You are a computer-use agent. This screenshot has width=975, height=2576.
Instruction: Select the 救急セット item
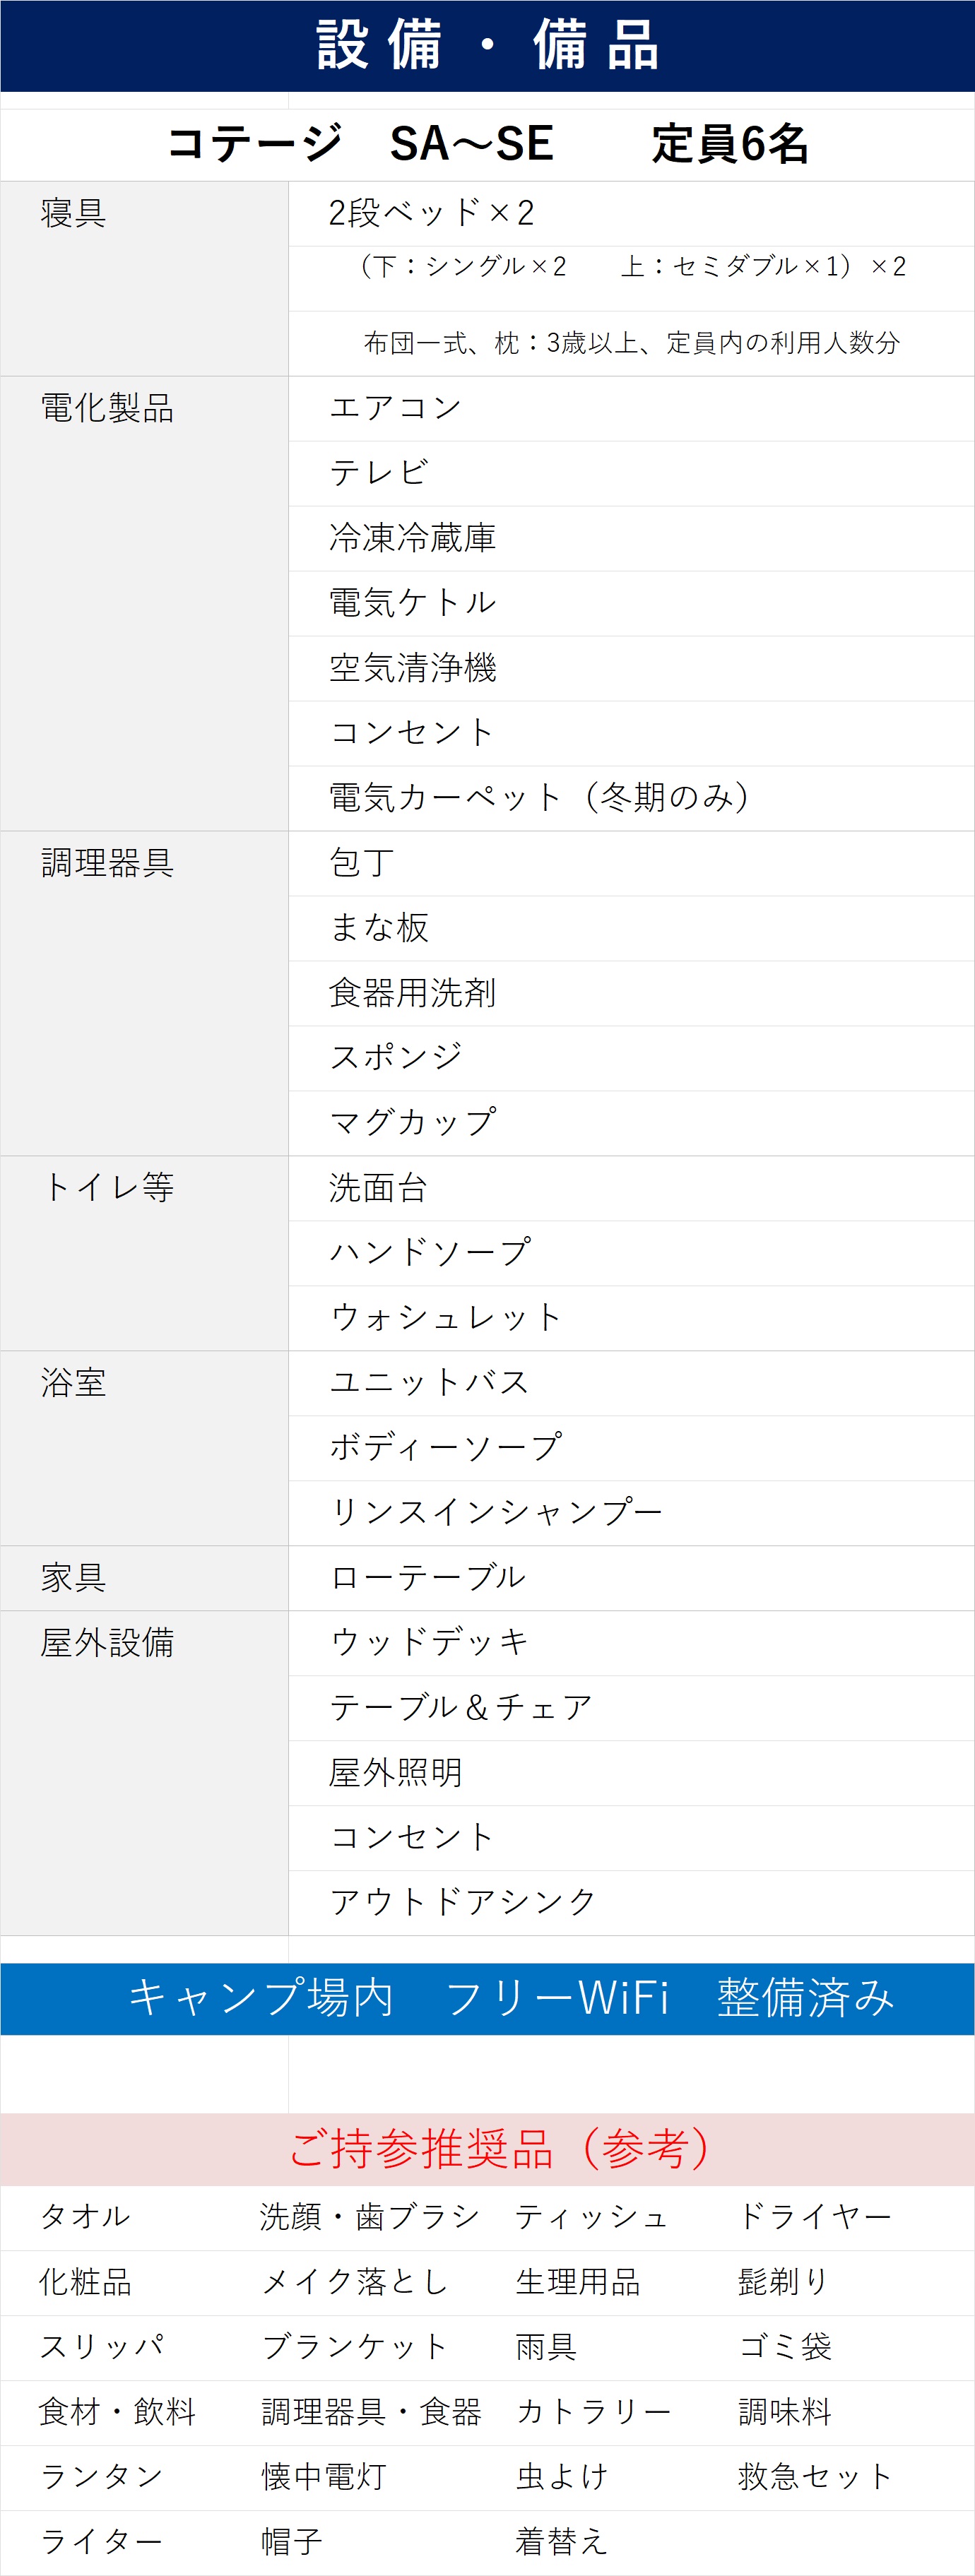click(814, 2476)
